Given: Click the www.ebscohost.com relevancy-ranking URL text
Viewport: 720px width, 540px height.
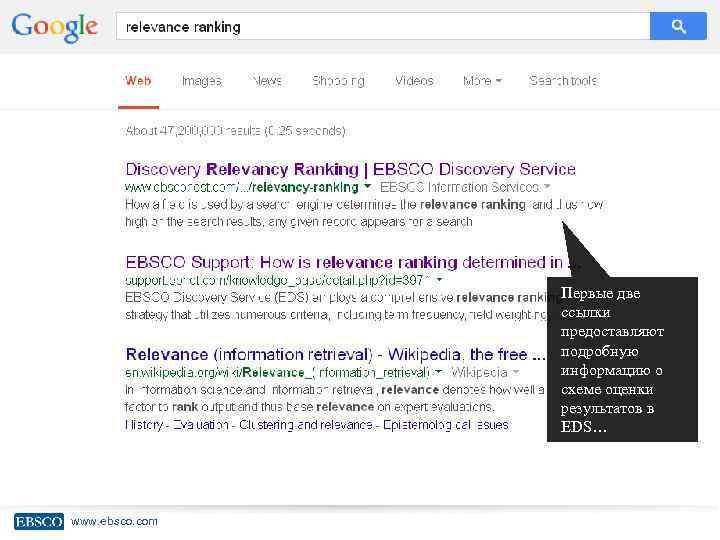Looking at the screenshot, I should pos(242,187).
